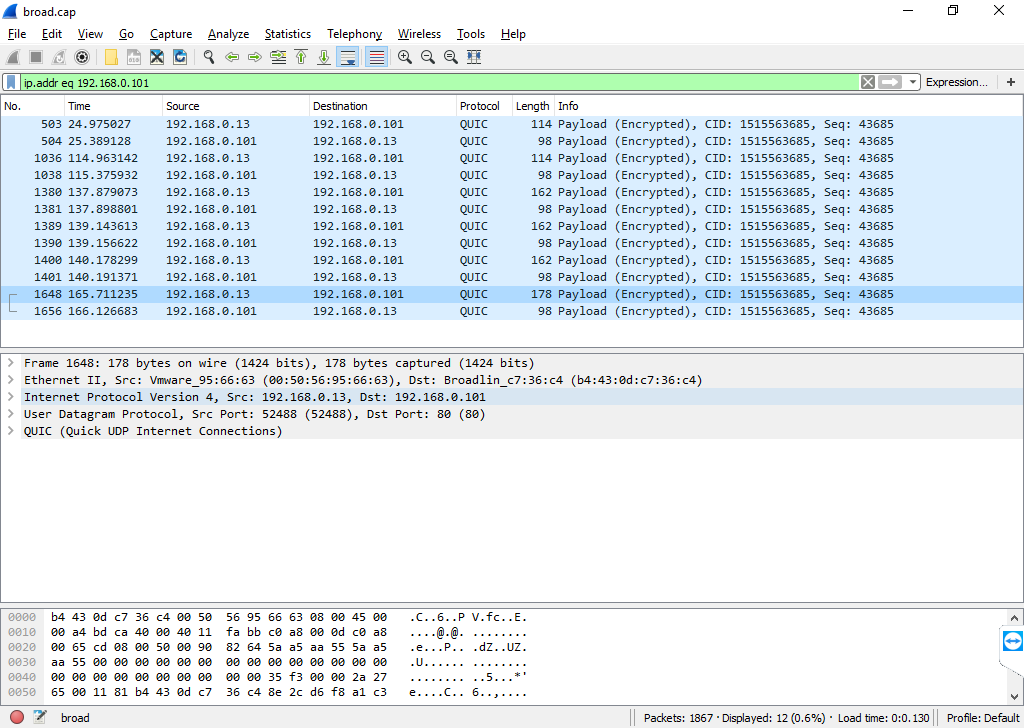Image resolution: width=1024 pixels, height=728 pixels.
Task: Open the Telephony menu
Action: pos(354,33)
